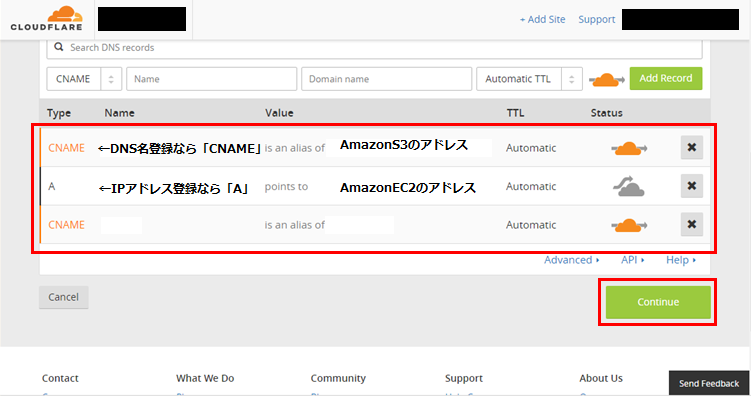Image resolution: width=751 pixels, height=396 pixels.
Task: Delete the AmazonEC2 A record
Action: tap(692, 186)
